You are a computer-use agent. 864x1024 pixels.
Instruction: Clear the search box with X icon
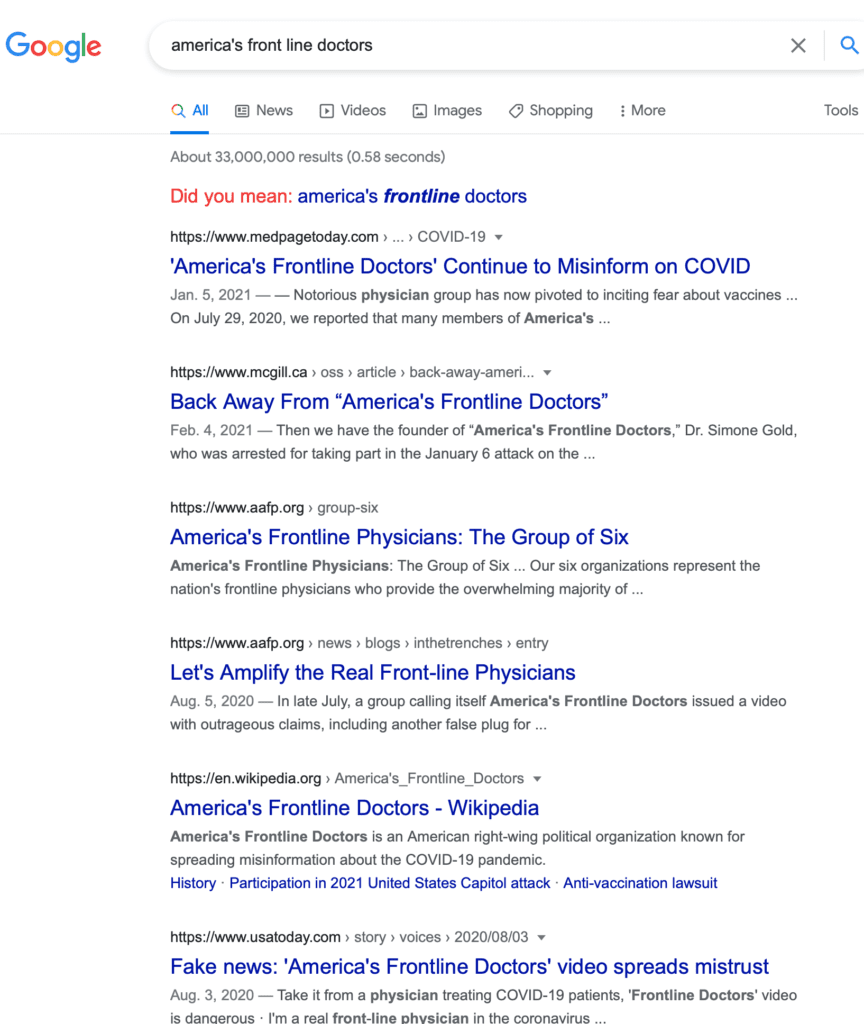tap(798, 46)
